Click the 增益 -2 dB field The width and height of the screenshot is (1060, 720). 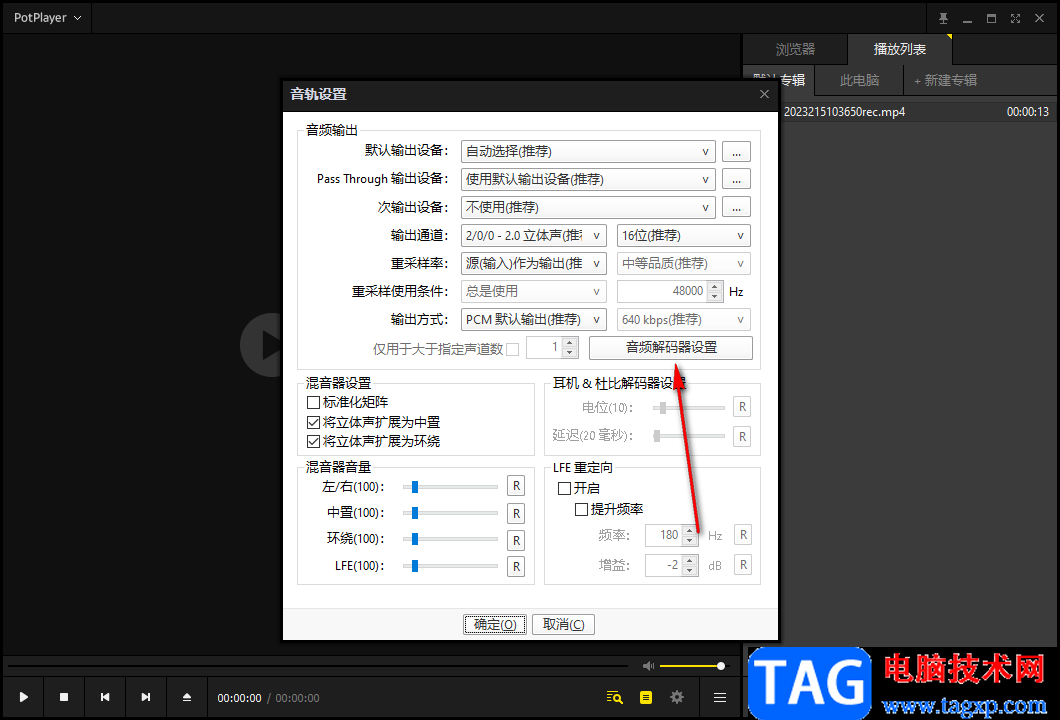pos(664,565)
